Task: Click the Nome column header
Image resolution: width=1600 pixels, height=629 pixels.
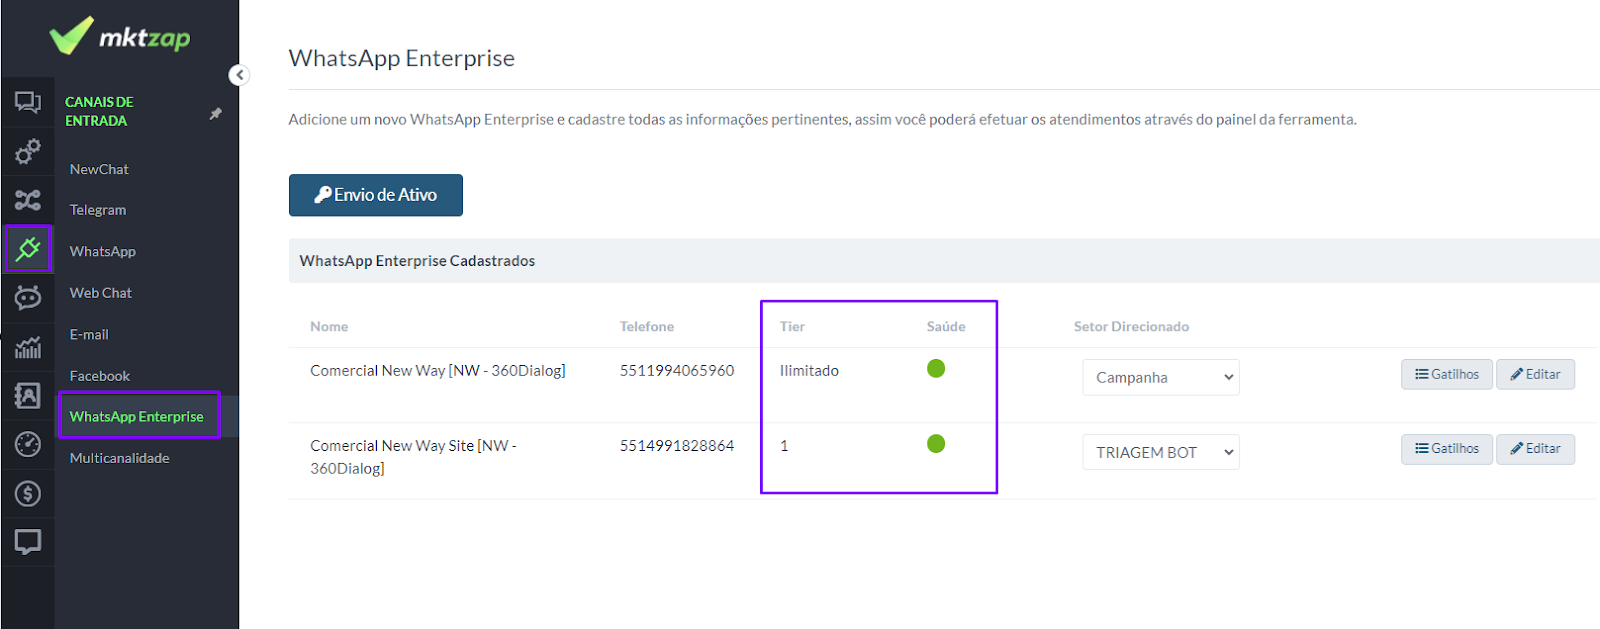Action: (329, 327)
